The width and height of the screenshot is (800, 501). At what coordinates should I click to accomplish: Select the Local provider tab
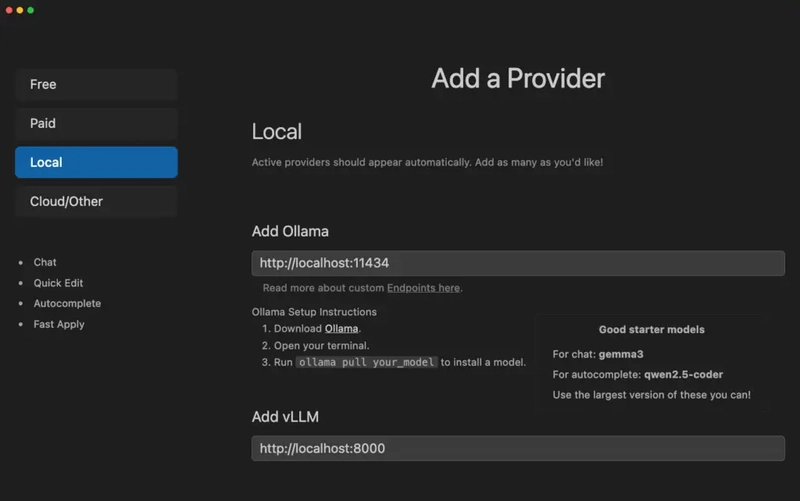tap(96, 162)
